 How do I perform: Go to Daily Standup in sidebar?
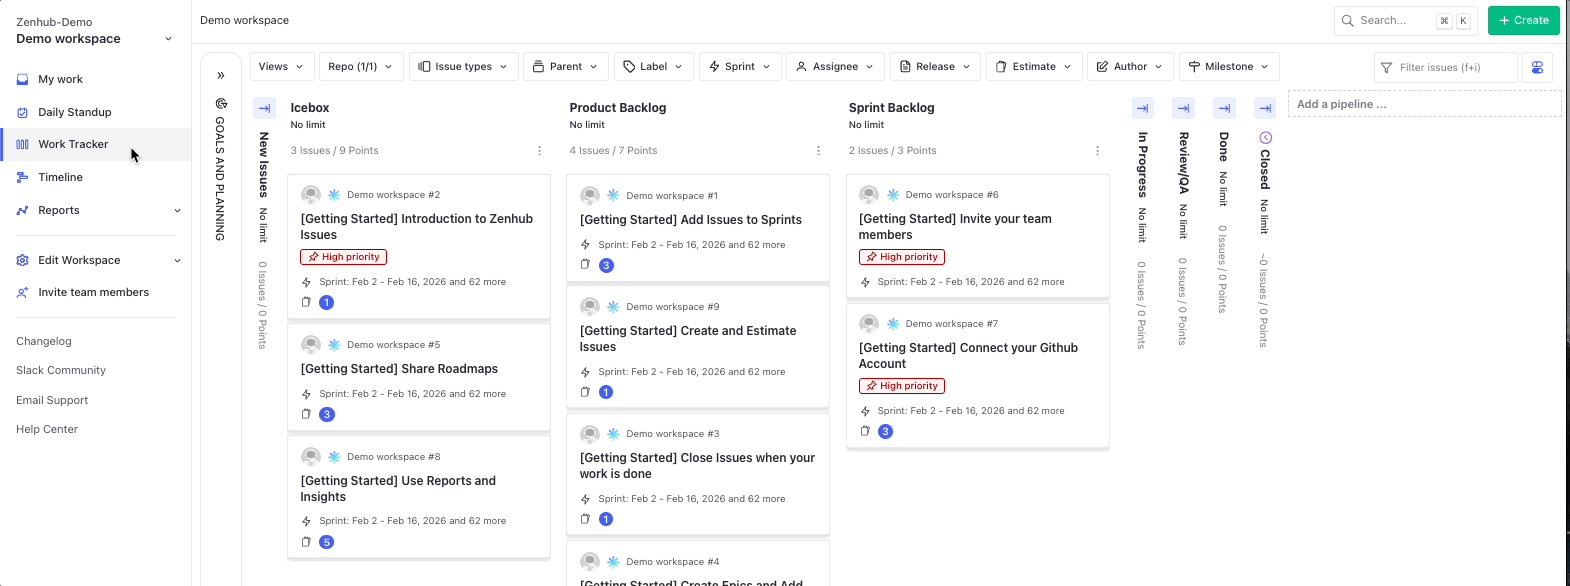coord(75,112)
